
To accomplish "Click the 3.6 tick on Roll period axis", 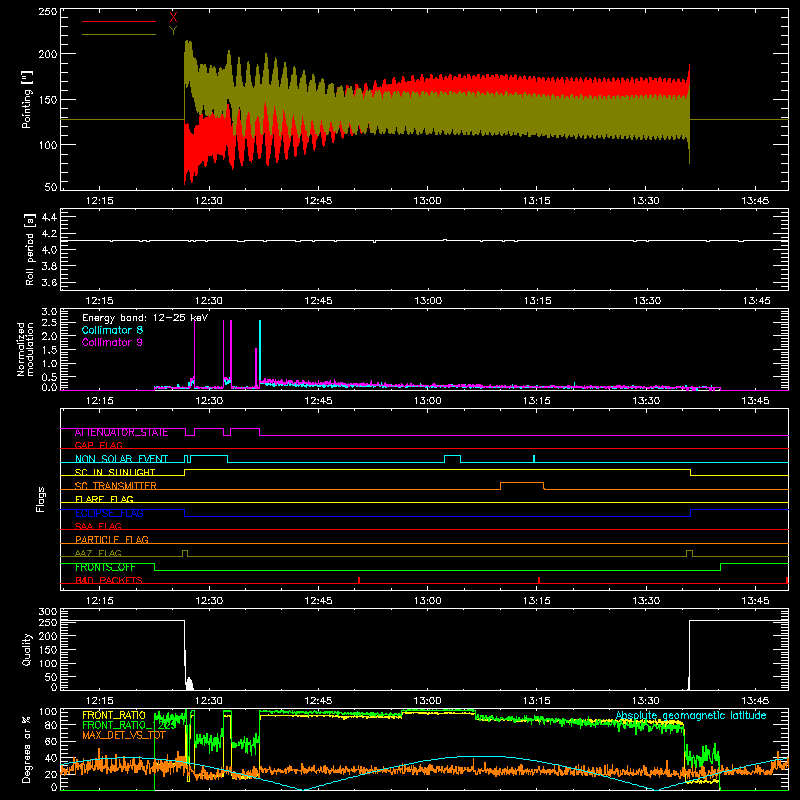I will click(x=49, y=283).
